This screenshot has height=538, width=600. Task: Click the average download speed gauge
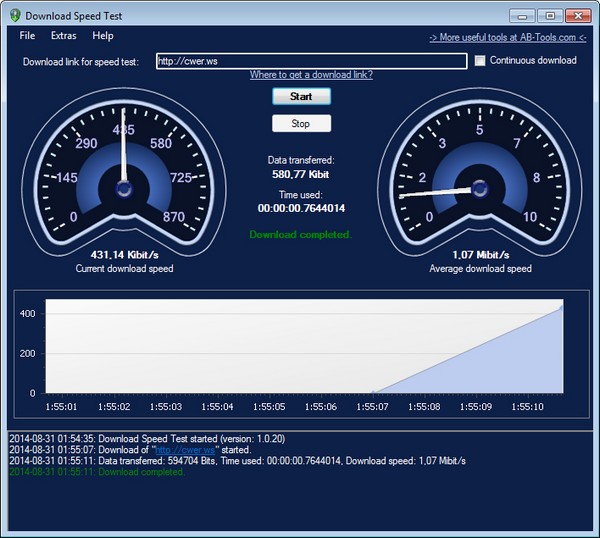point(479,178)
